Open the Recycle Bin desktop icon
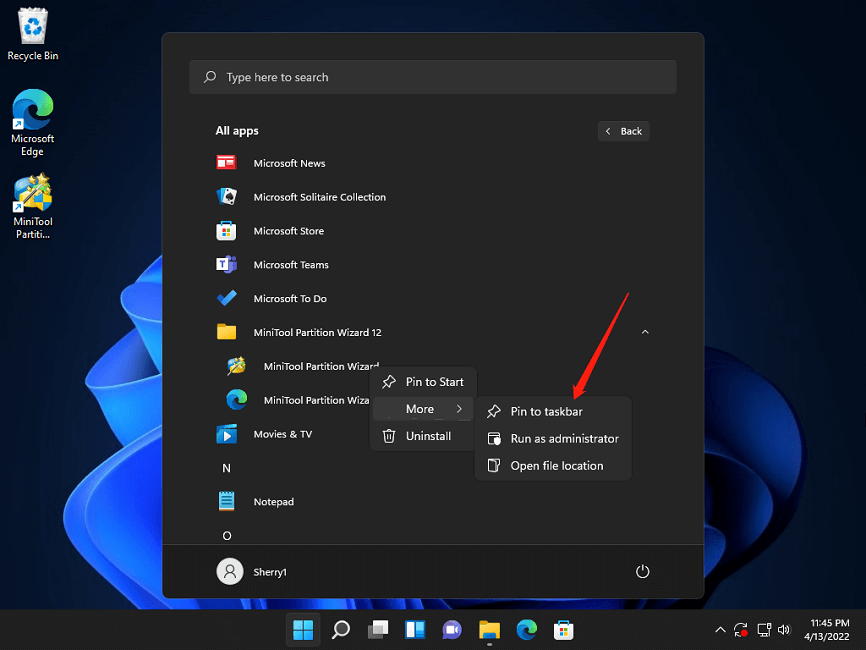The width and height of the screenshot is (866, 650). click(33, 33)
